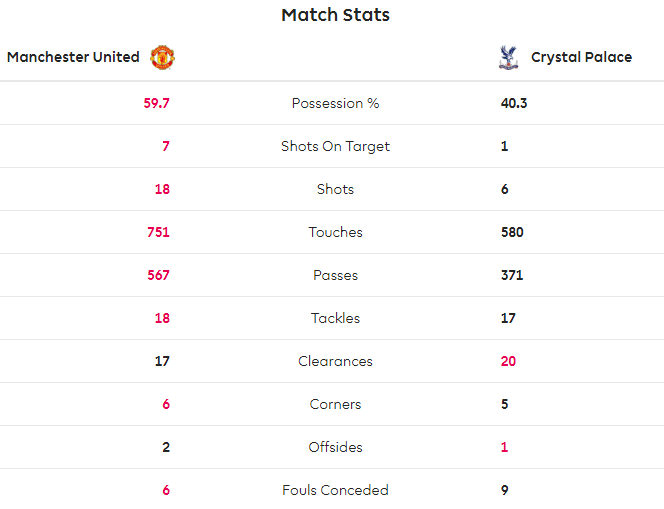Click the Manchester United club crest
The width and height of the screenshot is (664, 509).
coord(162,57)
